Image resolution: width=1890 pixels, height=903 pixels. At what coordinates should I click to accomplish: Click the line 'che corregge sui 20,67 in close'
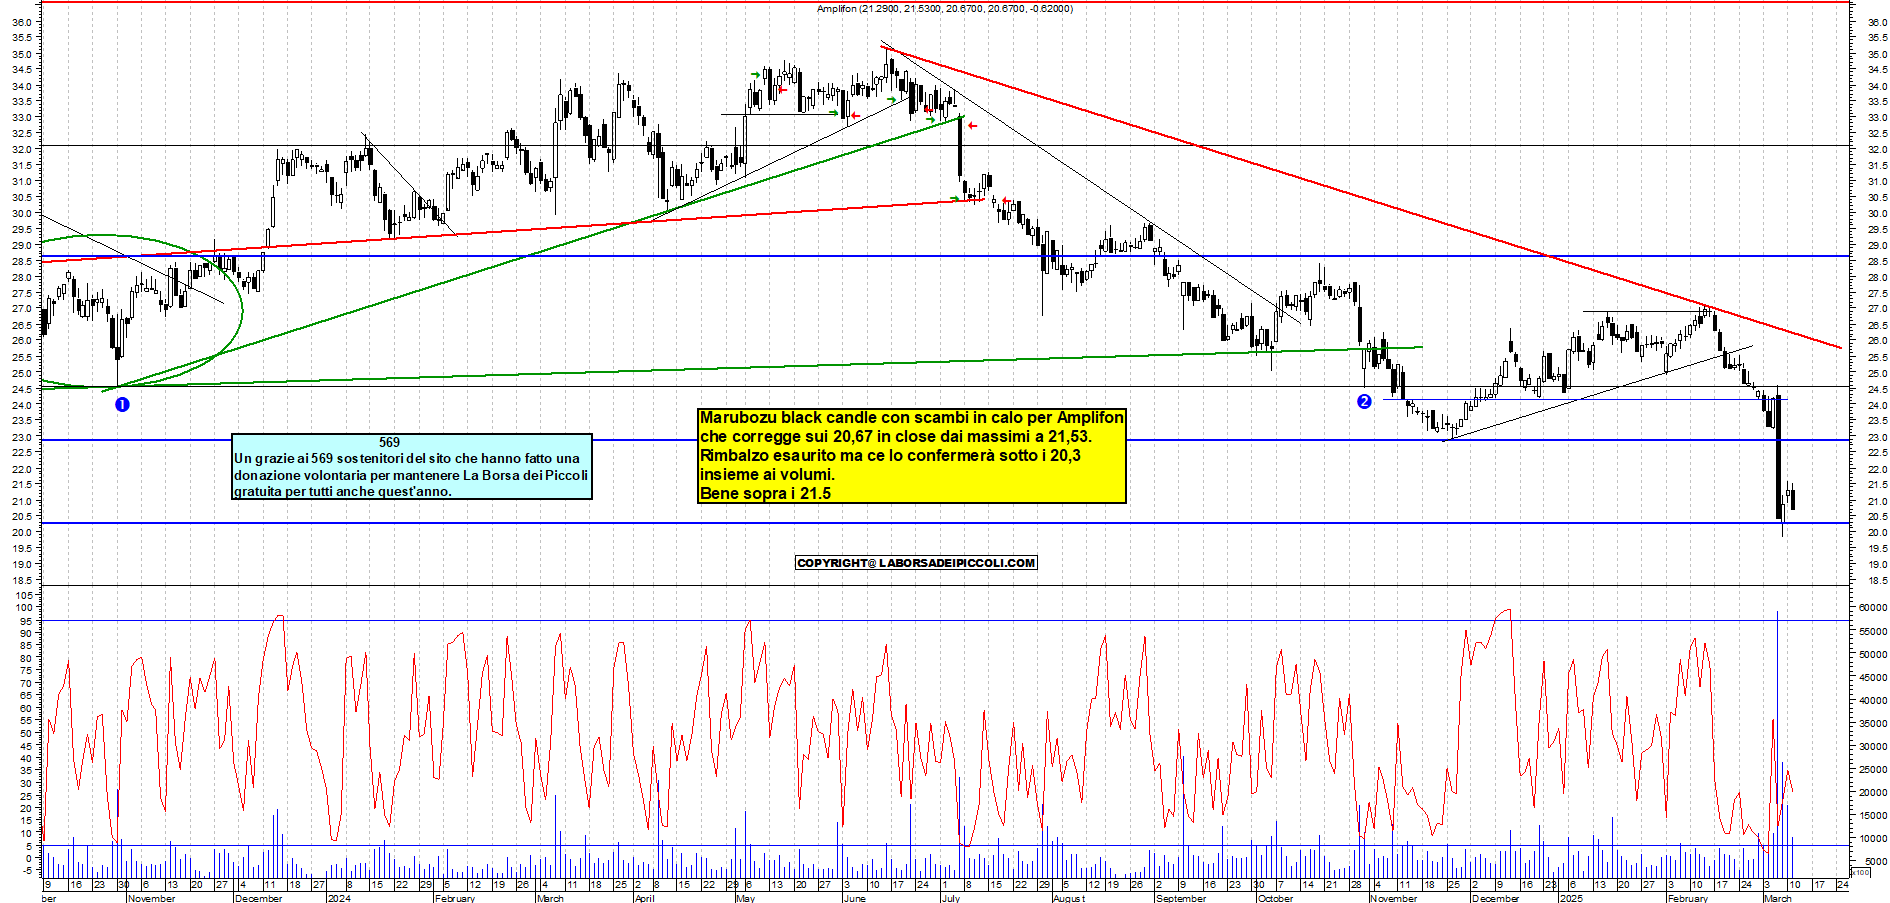click(895, 436)
